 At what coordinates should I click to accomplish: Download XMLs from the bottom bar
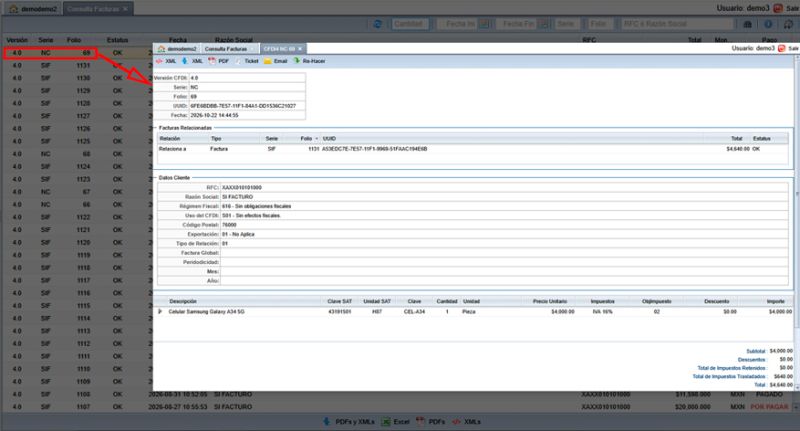point(467,422)
